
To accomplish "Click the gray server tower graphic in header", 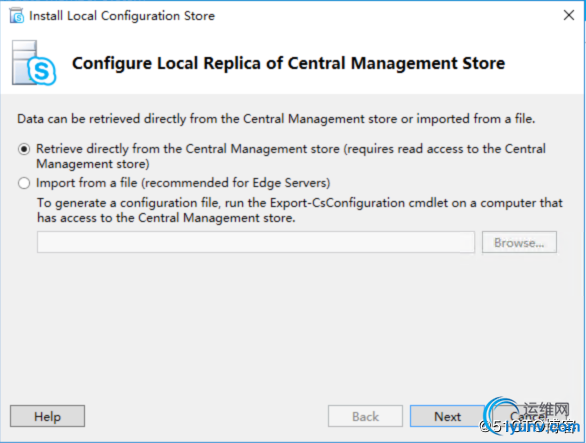I will [24, 62].
